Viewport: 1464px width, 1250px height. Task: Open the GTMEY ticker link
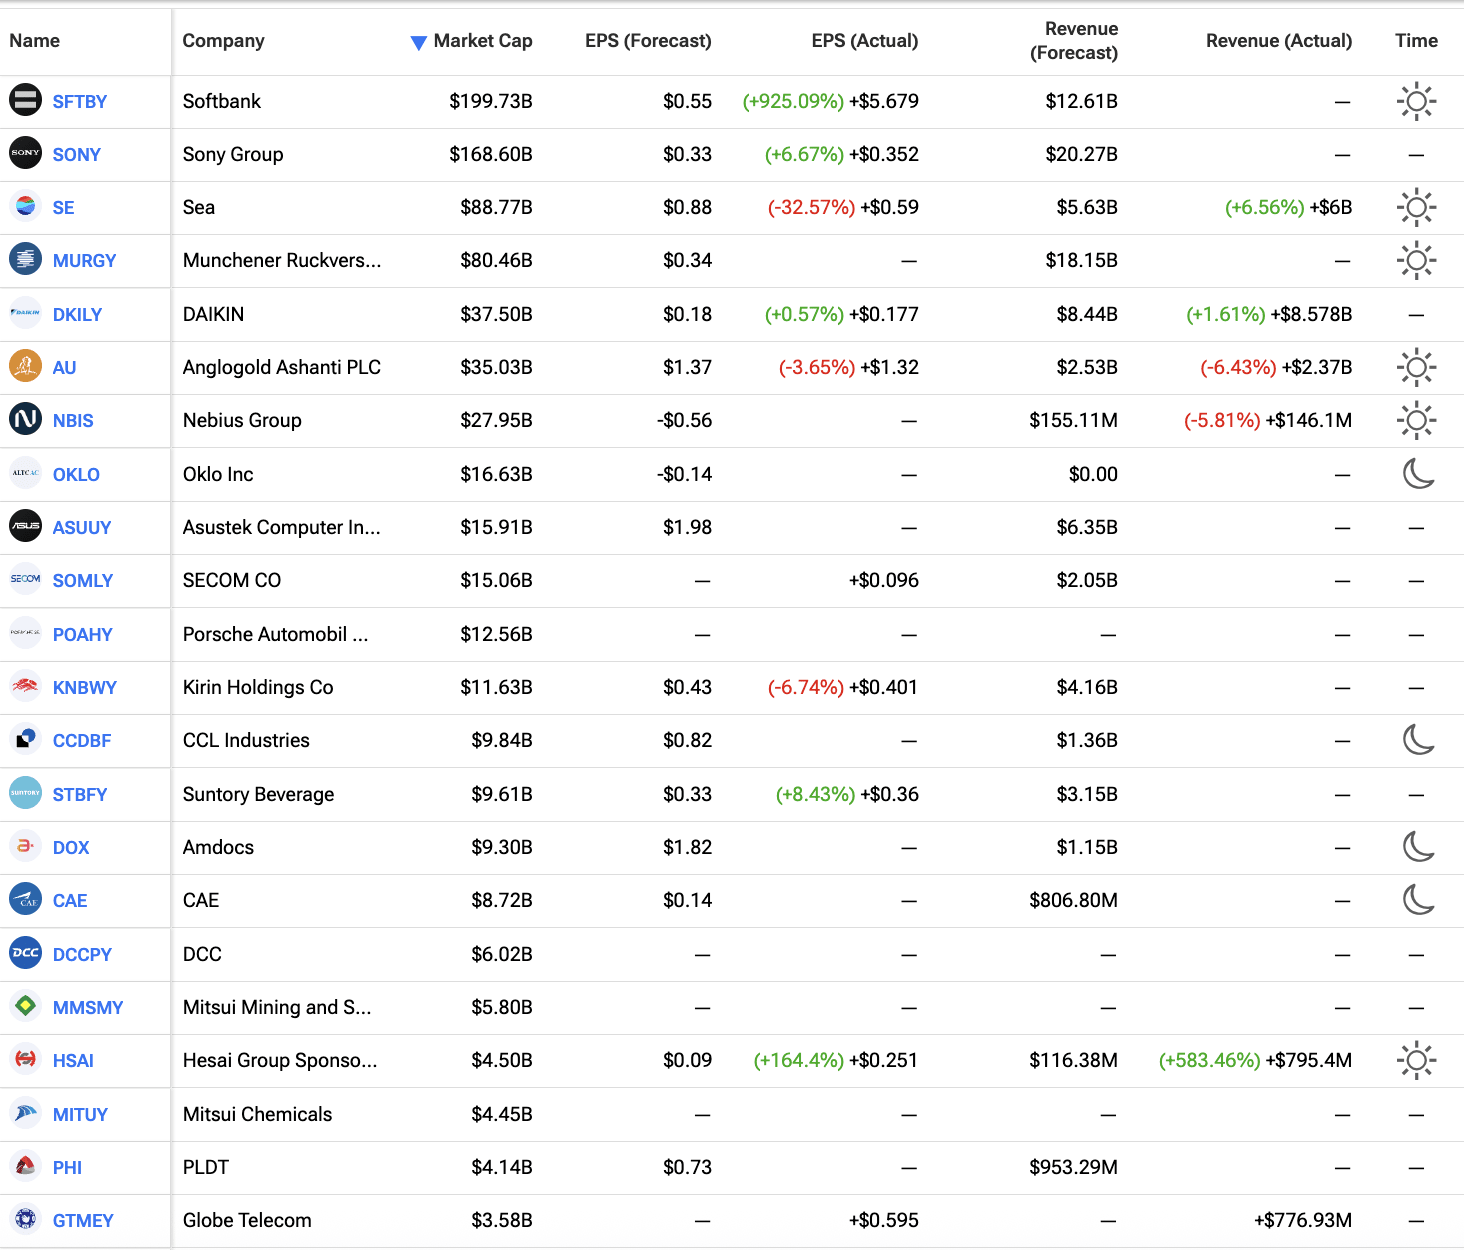click(x=83, y=1221)
